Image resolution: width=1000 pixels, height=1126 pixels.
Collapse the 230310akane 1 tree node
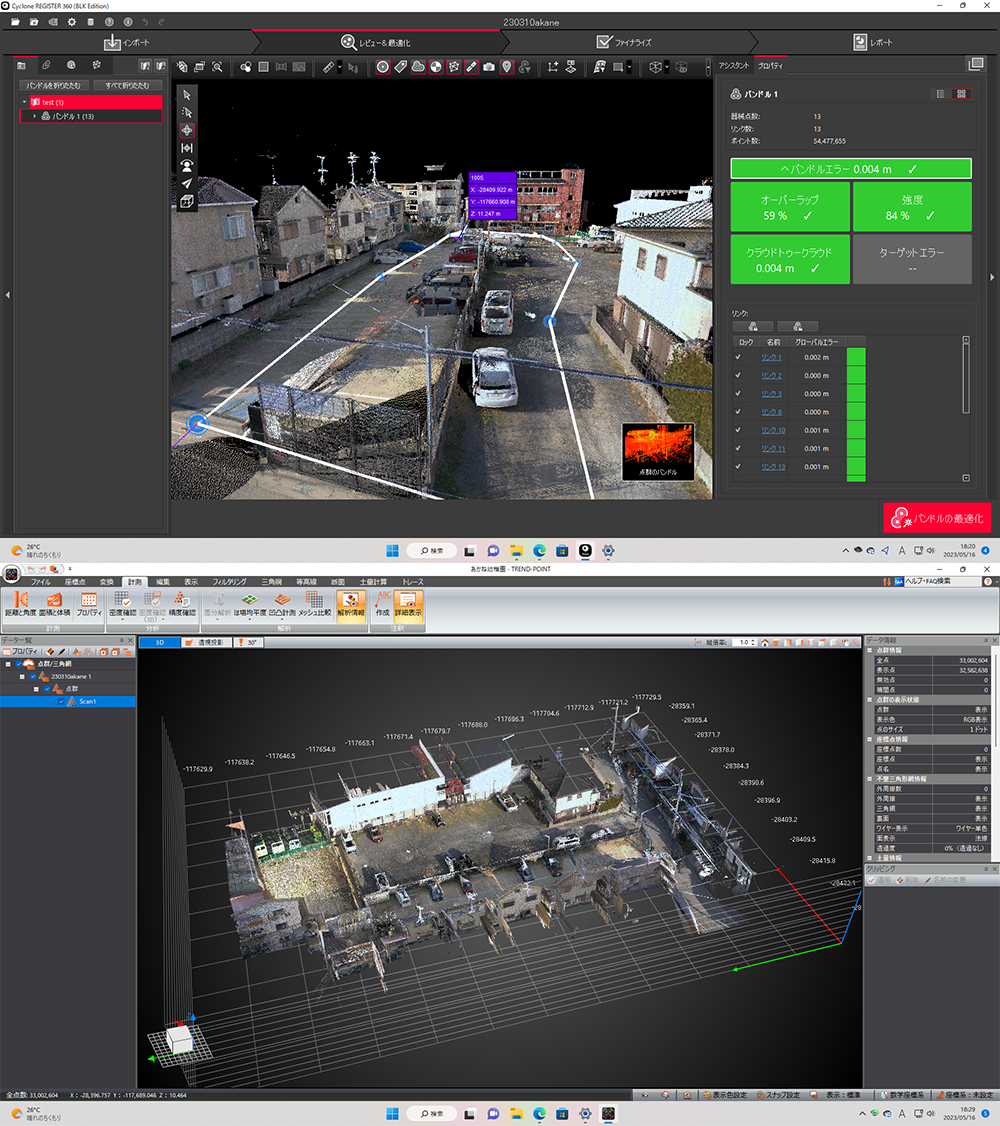(x=21, y=677)
